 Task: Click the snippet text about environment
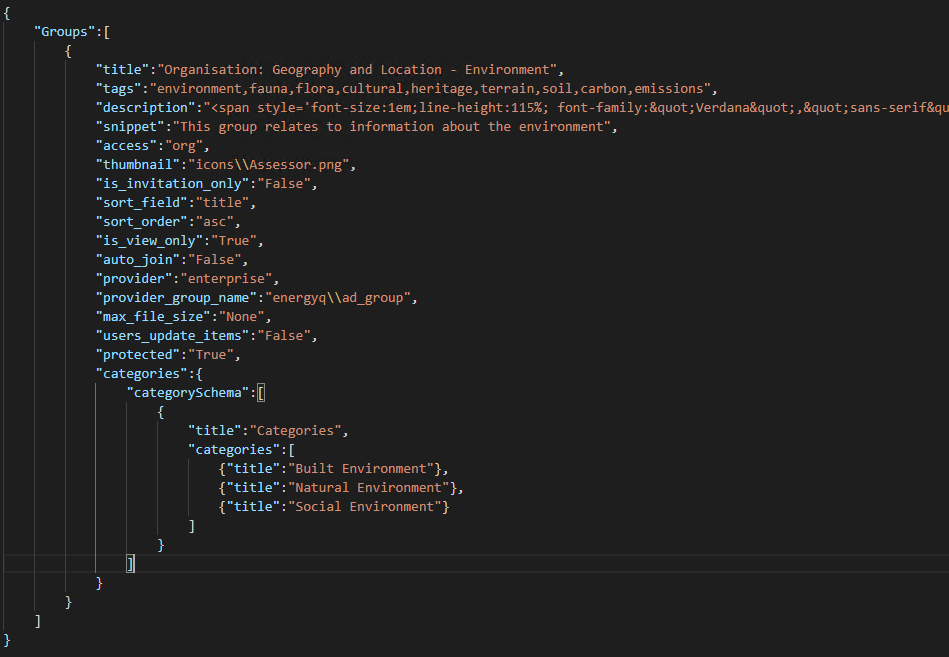point(392,127)
